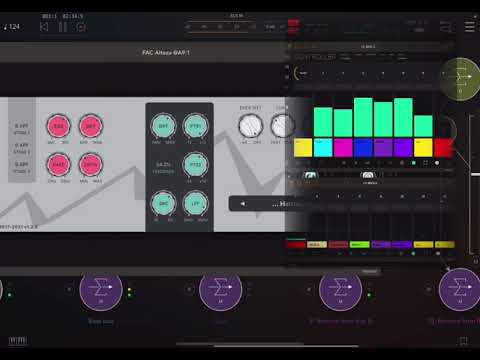Click the small round button left of first sigma node
Screen dimensions: 480x360
[x=69, y=289]
